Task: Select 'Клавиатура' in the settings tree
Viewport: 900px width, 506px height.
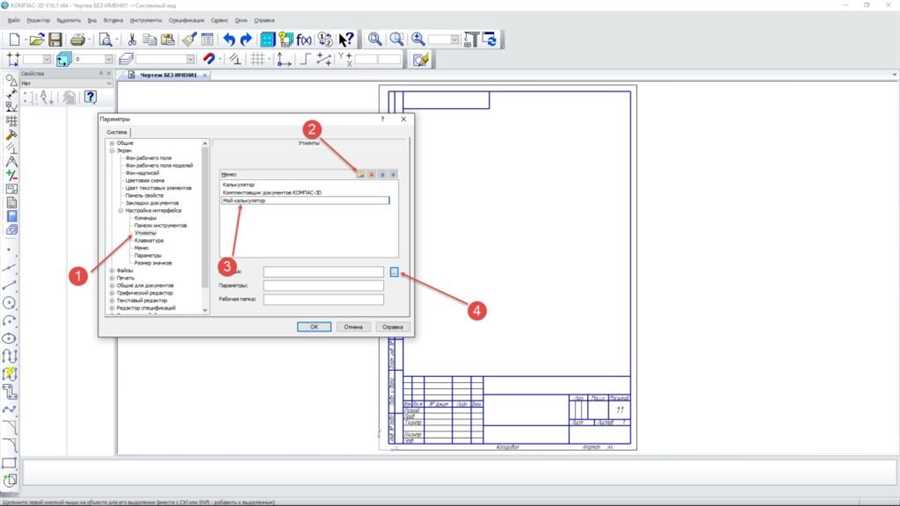Action: click(x=149, y=240)
